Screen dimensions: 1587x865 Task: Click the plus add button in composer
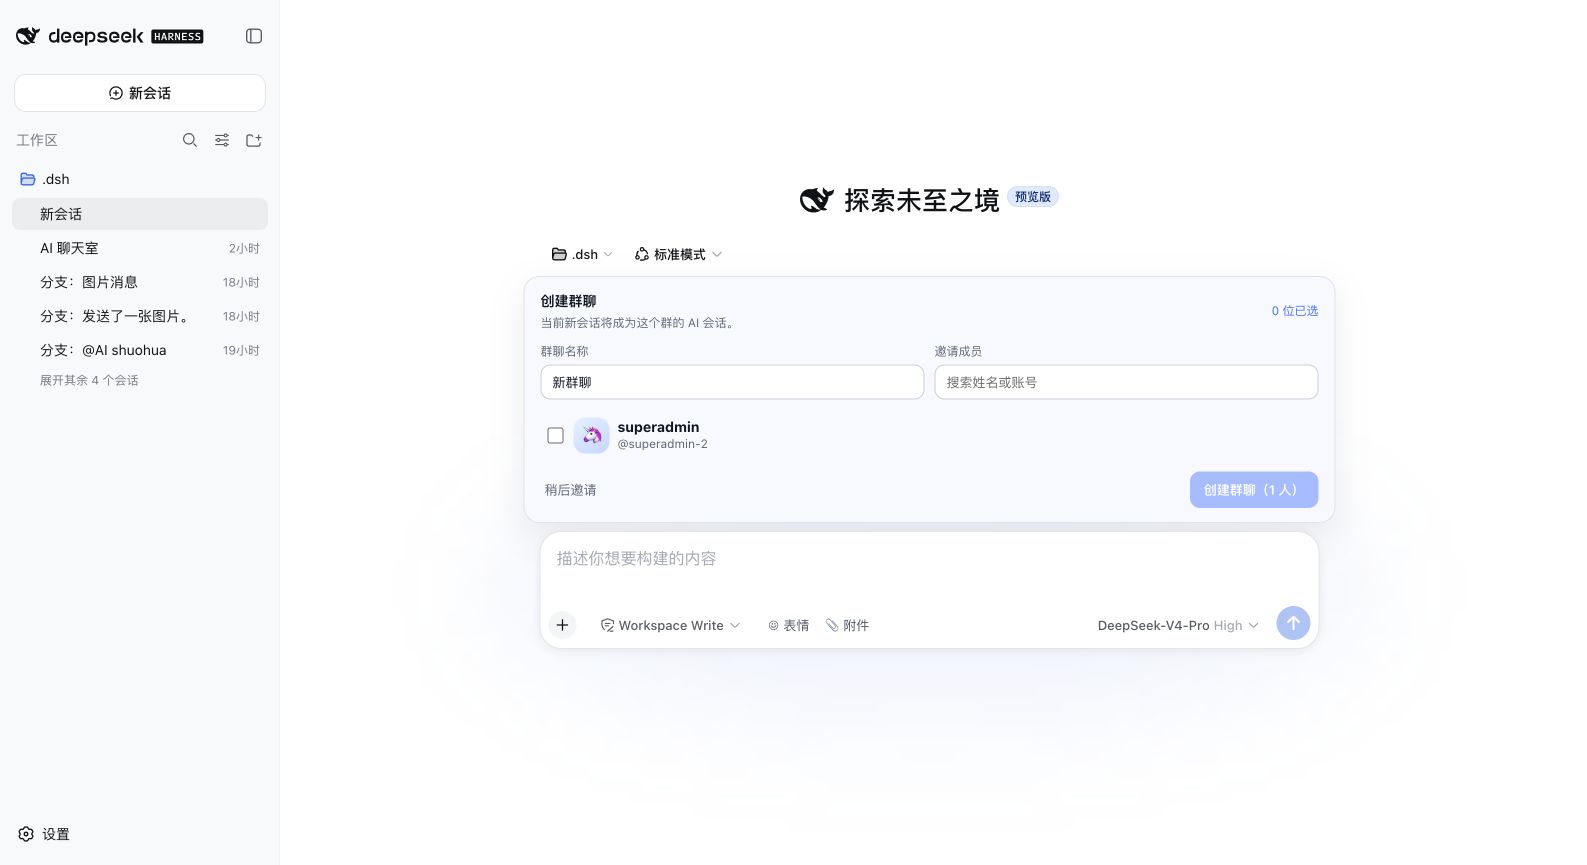point(563,625)
